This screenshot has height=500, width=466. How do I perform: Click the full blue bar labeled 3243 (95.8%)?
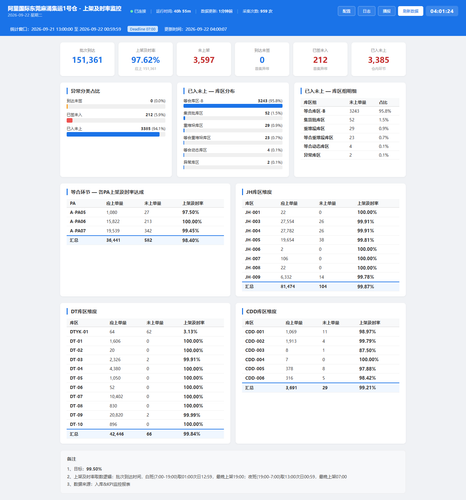coord(233,106)
